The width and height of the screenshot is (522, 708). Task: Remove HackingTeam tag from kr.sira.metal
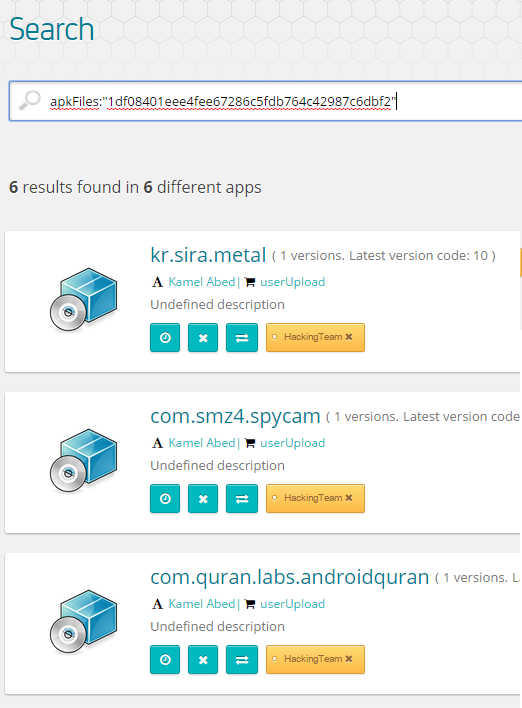coord(349,337)
